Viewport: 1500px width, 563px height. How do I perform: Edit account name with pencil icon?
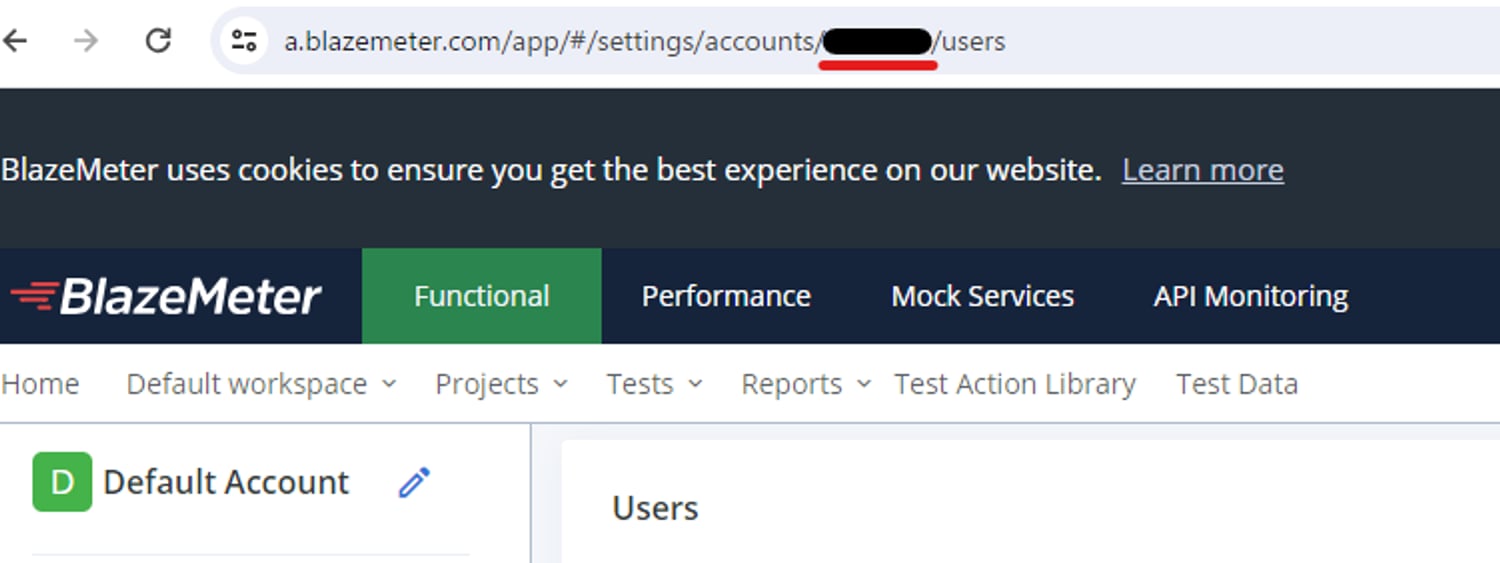pos(414,482)
